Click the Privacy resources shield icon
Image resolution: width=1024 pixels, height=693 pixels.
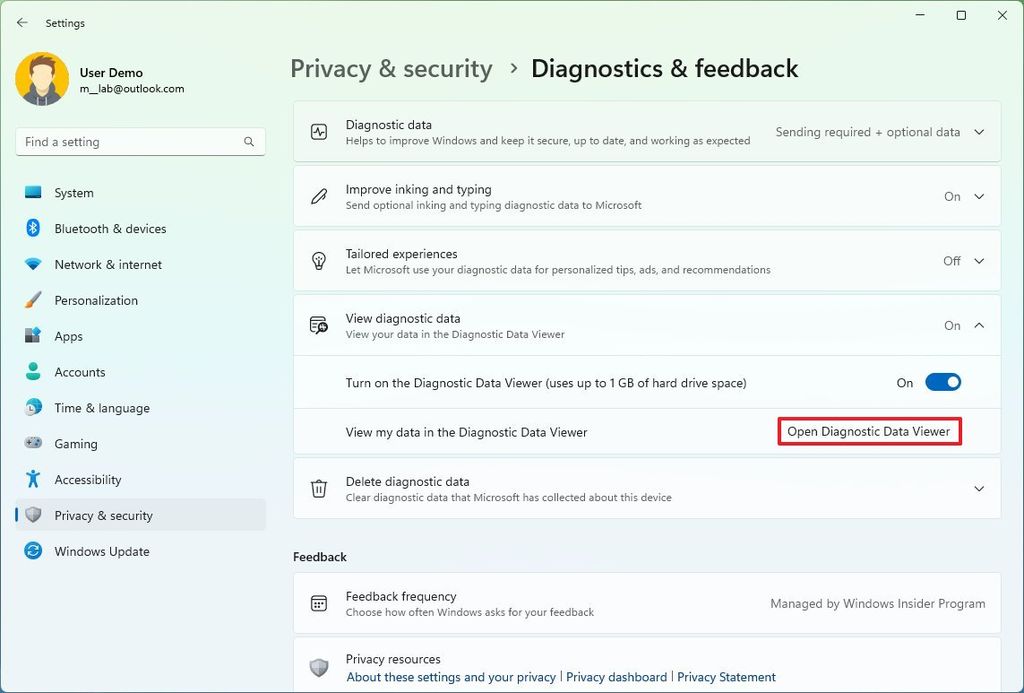[x=319, y=667]
